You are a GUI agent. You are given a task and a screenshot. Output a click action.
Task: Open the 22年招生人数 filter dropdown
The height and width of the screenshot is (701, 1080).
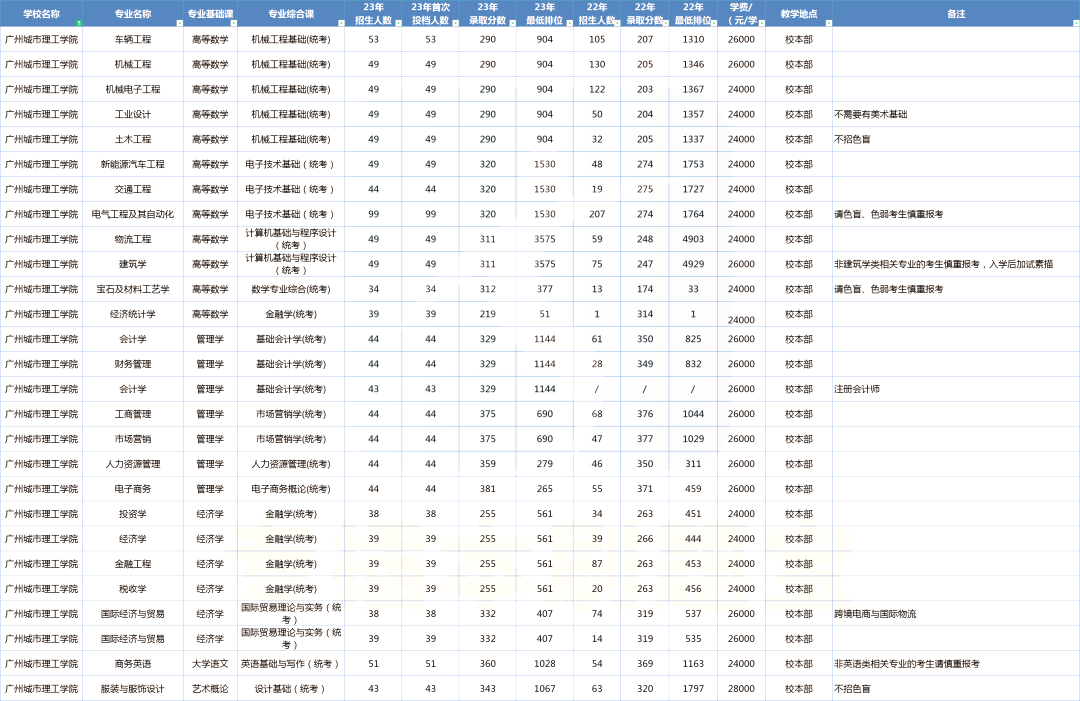click(617, 23)
